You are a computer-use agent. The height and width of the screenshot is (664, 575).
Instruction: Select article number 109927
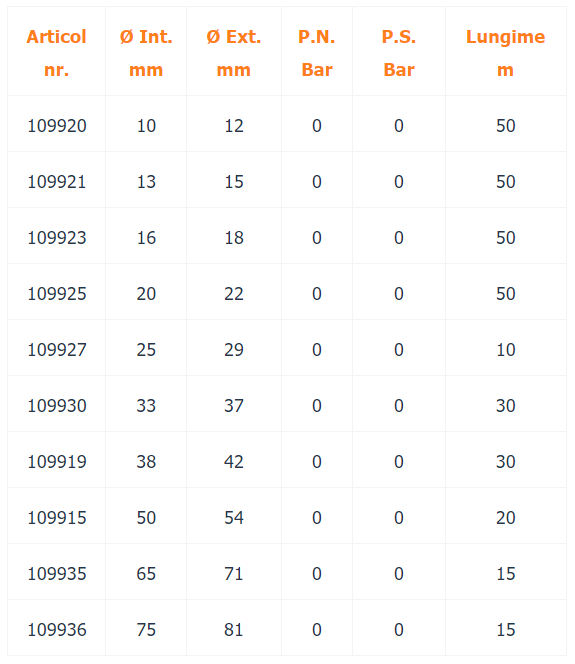pos(57,349)
